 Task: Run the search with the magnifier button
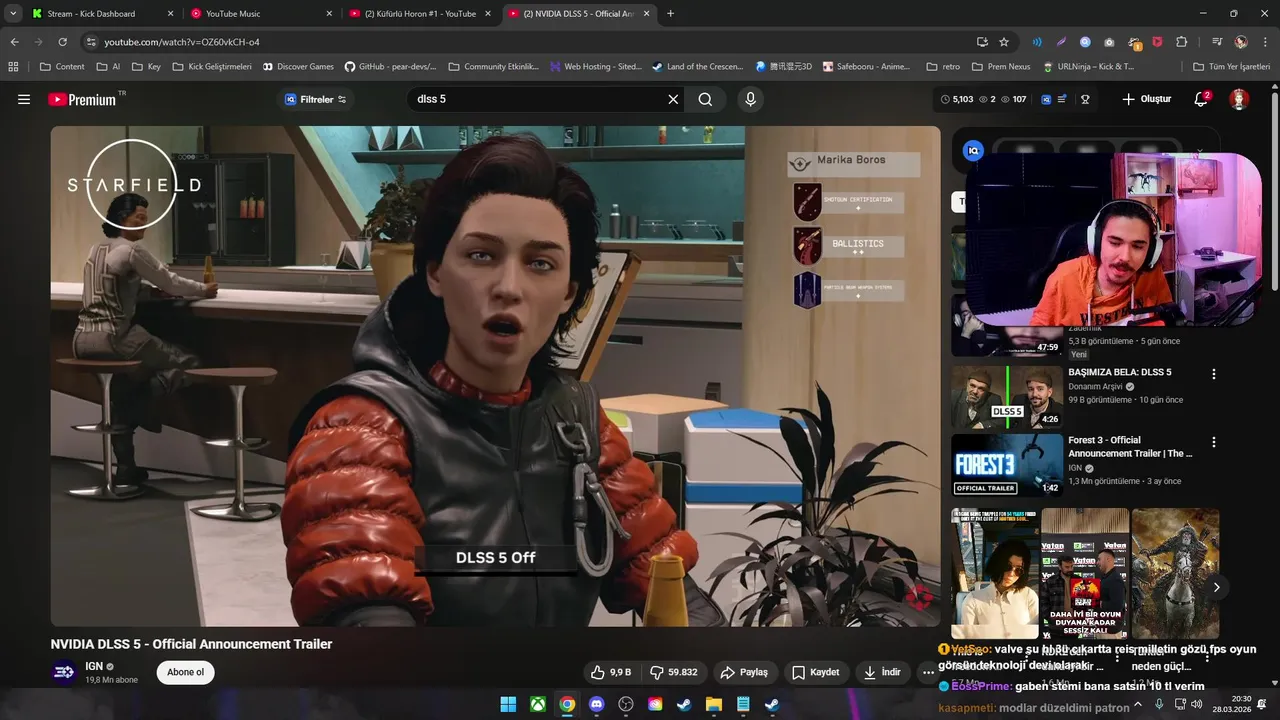[x=706, y=99]
